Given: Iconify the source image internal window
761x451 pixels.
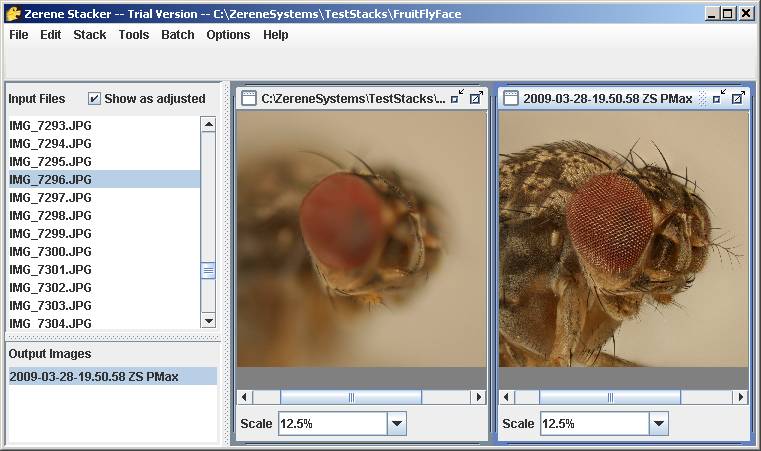Looking at the screenshot, I should (x=457, y=97).
